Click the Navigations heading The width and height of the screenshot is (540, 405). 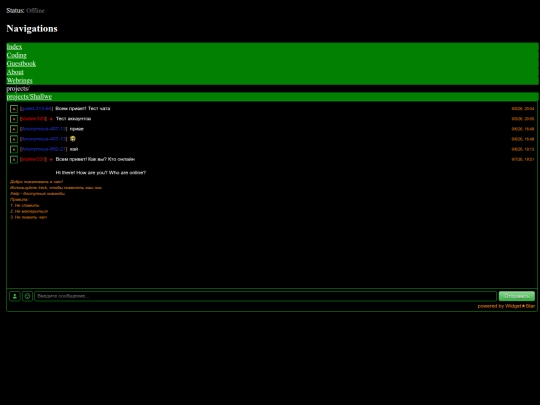[x=32, y=29]
